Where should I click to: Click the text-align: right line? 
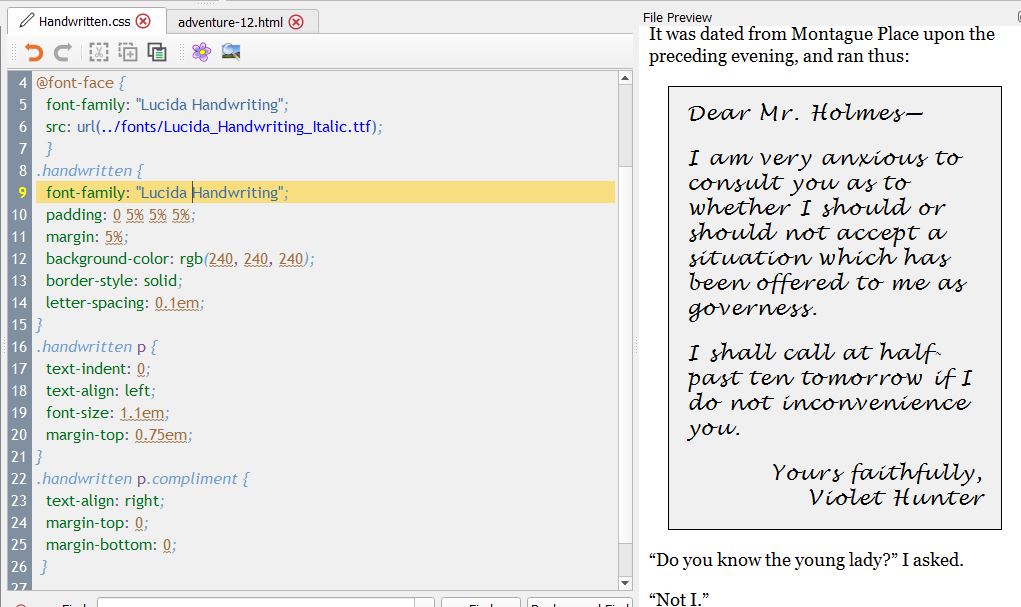(x=105, y=501)
